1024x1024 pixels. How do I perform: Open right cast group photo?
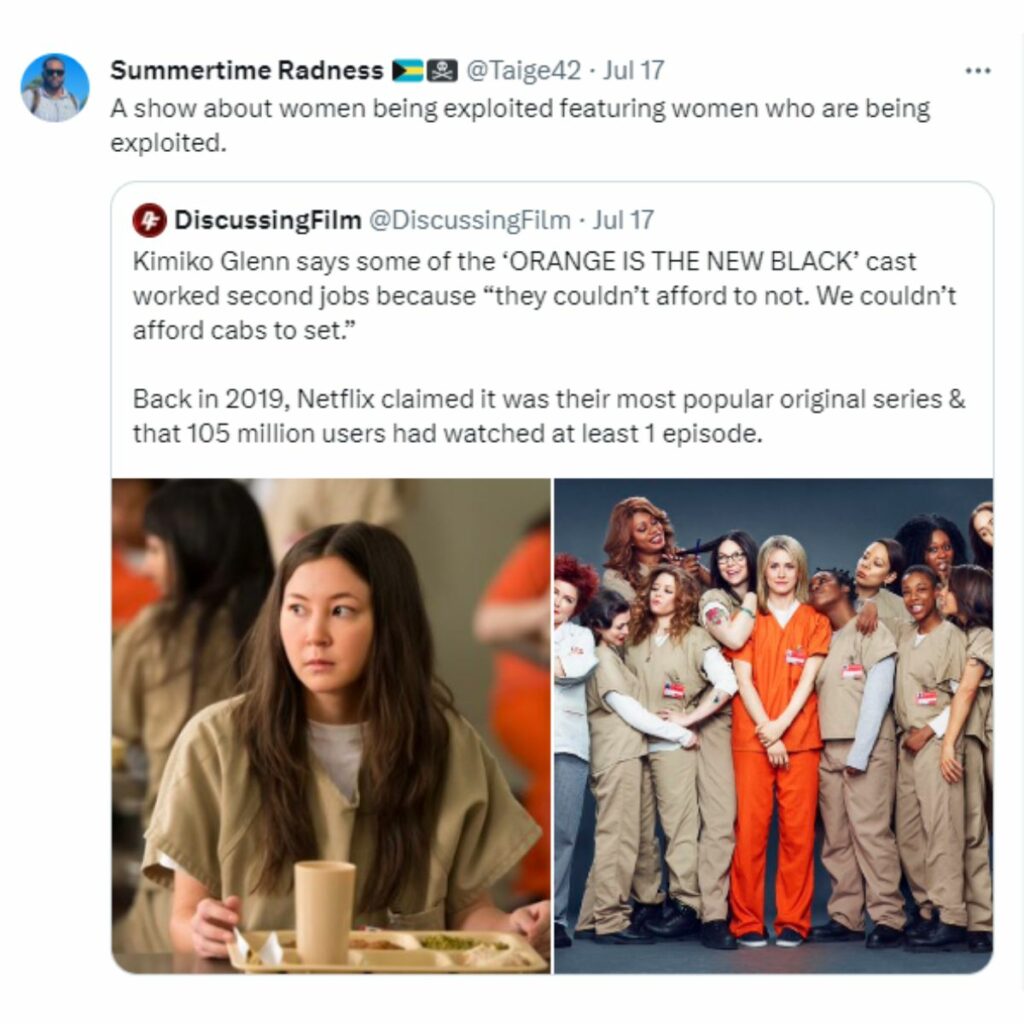773,726
